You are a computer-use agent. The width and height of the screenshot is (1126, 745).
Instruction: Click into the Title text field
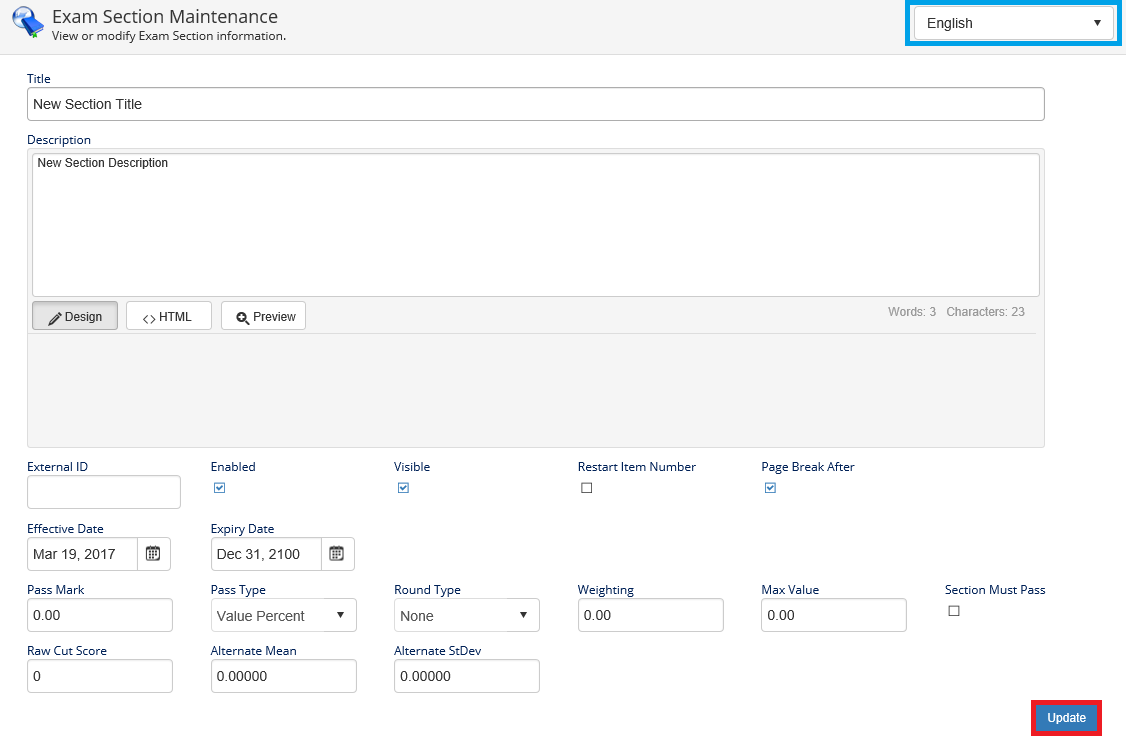point(535,104)
